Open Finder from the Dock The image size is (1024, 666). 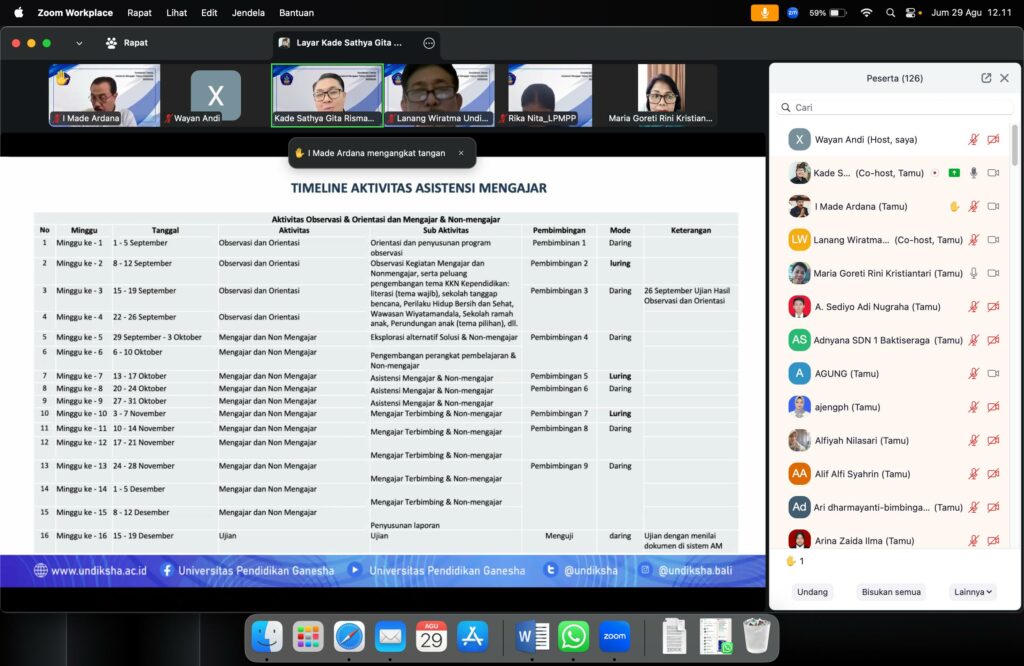pyautogui.click(x=267, y=636)
